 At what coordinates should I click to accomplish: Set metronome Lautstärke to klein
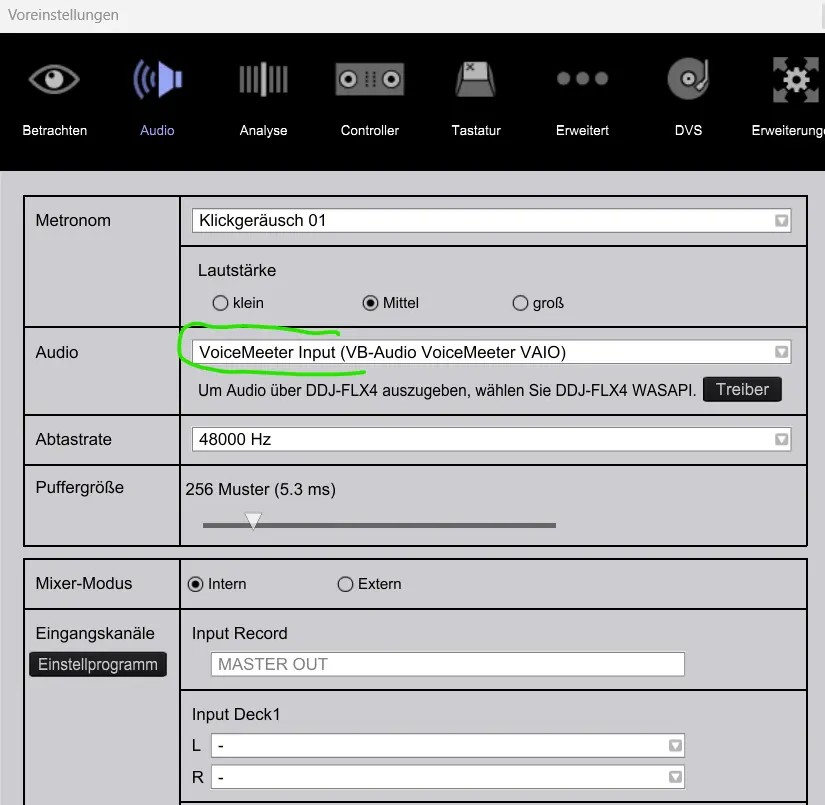pyautogui.click(x=220, y=303)
